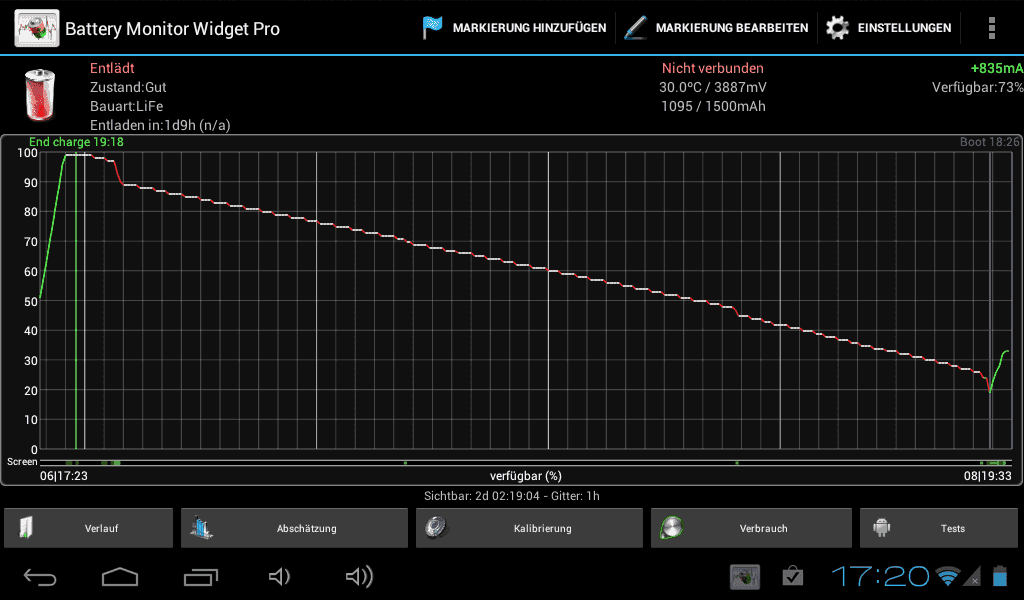This screenshot has width=1024, height=600.
Task: Open the Abschätzung tab
Action: click(x=294, y=528)
